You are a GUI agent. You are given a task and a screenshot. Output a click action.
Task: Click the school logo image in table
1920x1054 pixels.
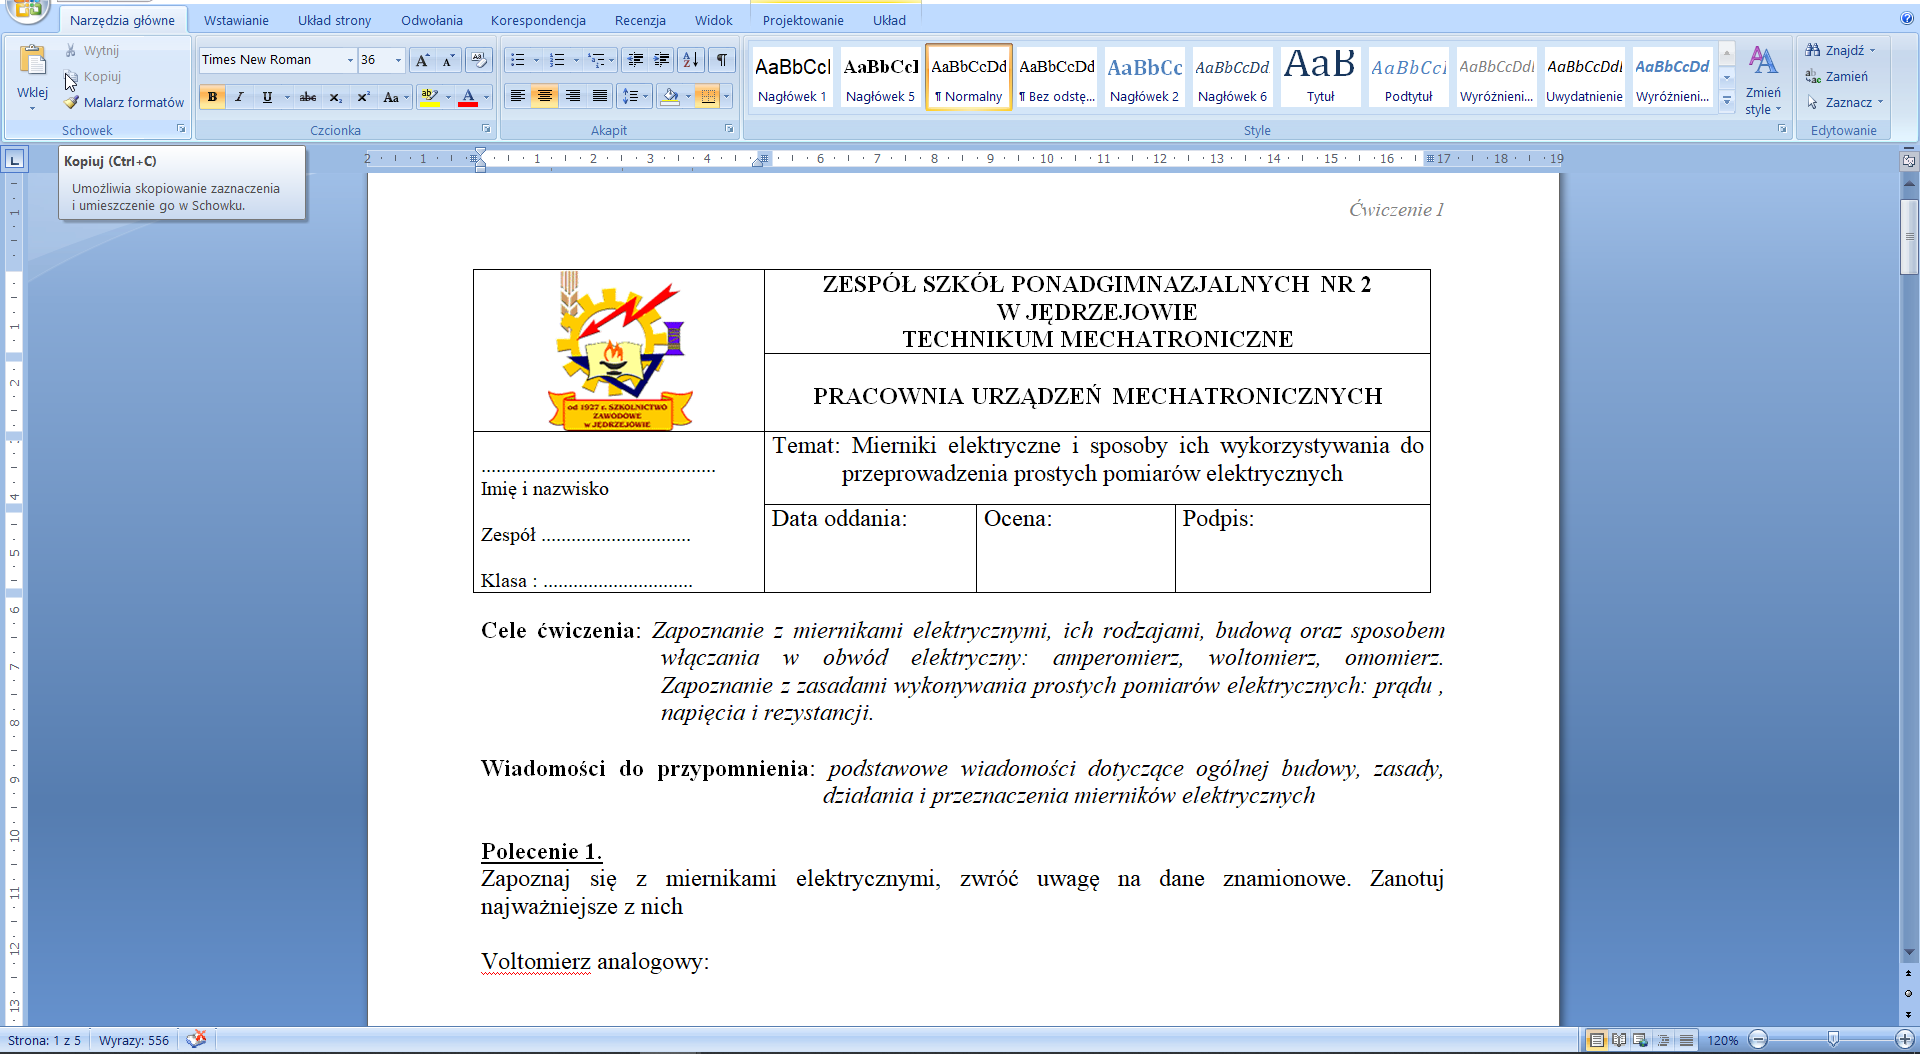point(620,351)
